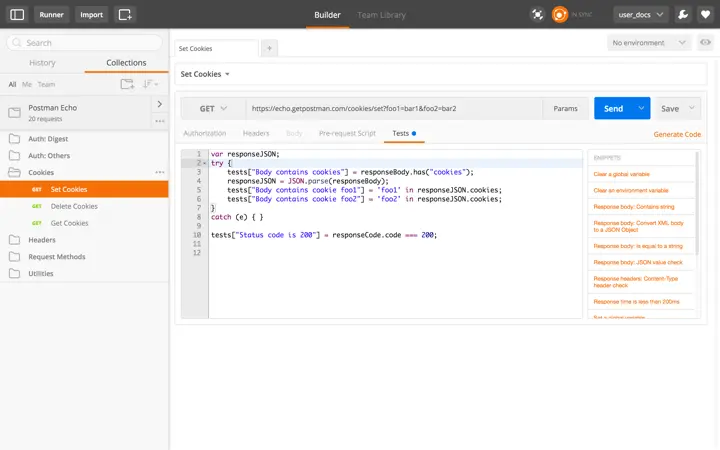Click the Cookies open folder icon

click(14, 172)
